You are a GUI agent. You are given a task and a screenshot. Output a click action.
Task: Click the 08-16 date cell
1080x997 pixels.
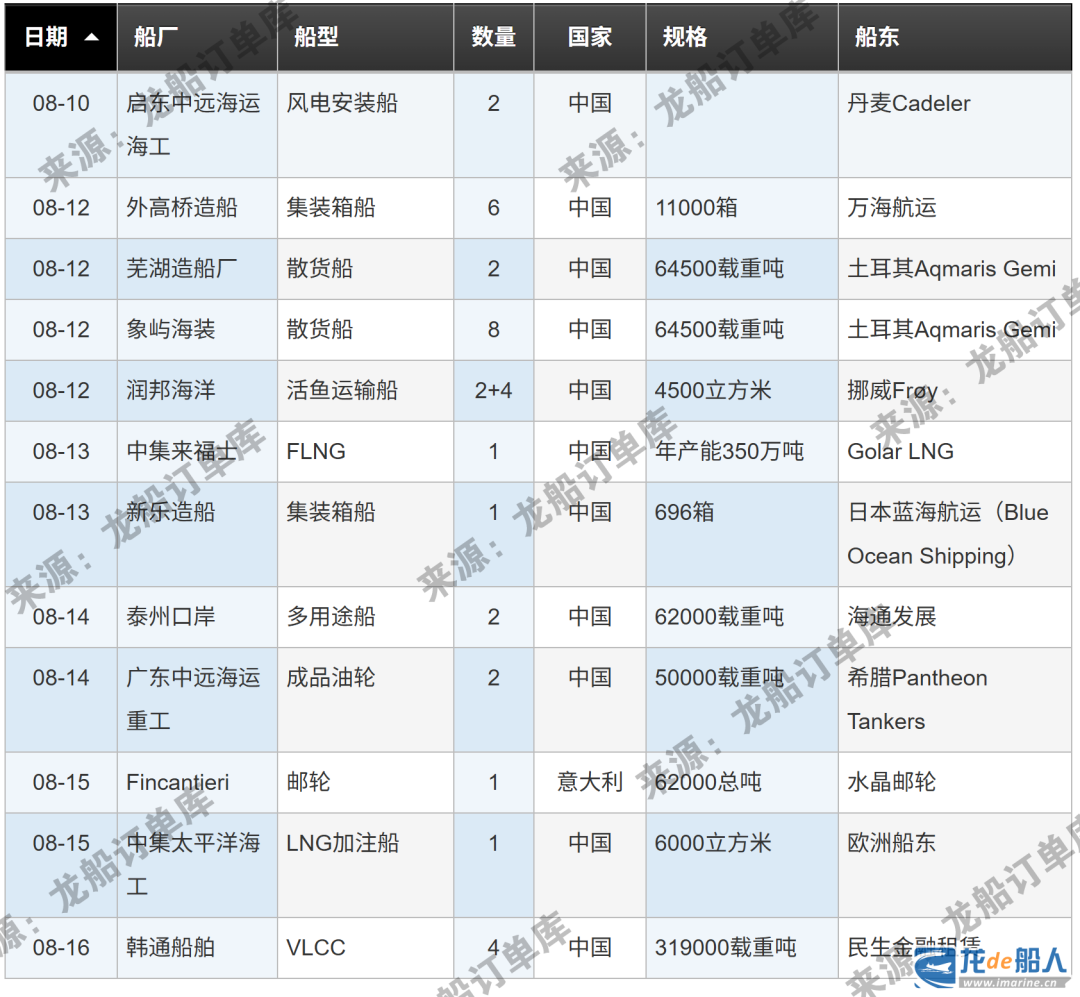tap(61, 947)
